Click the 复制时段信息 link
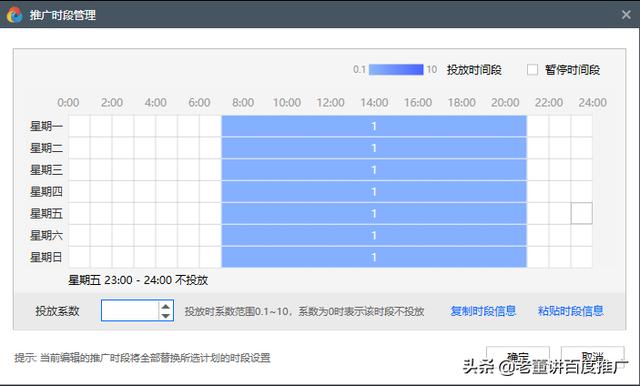640x386 pixels. (x=483, y=311)
